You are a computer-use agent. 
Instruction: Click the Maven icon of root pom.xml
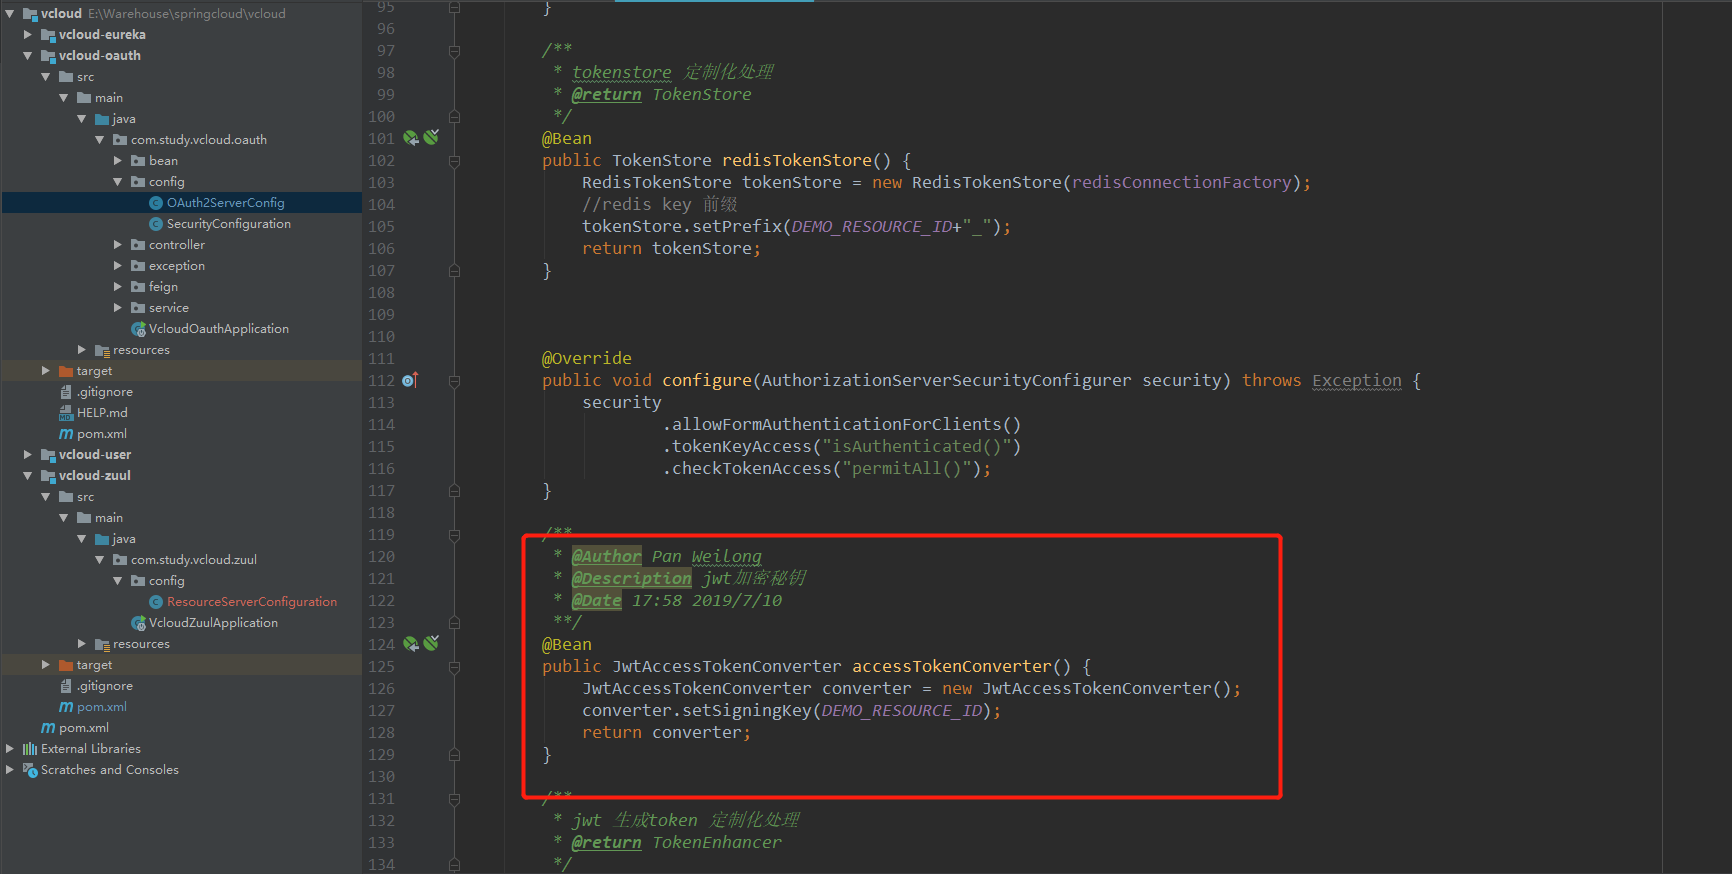click(48, 728)
